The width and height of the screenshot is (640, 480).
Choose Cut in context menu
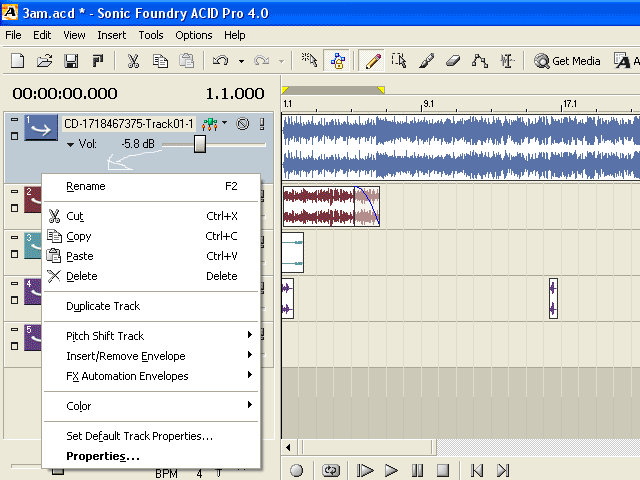(x=151, y=216)
